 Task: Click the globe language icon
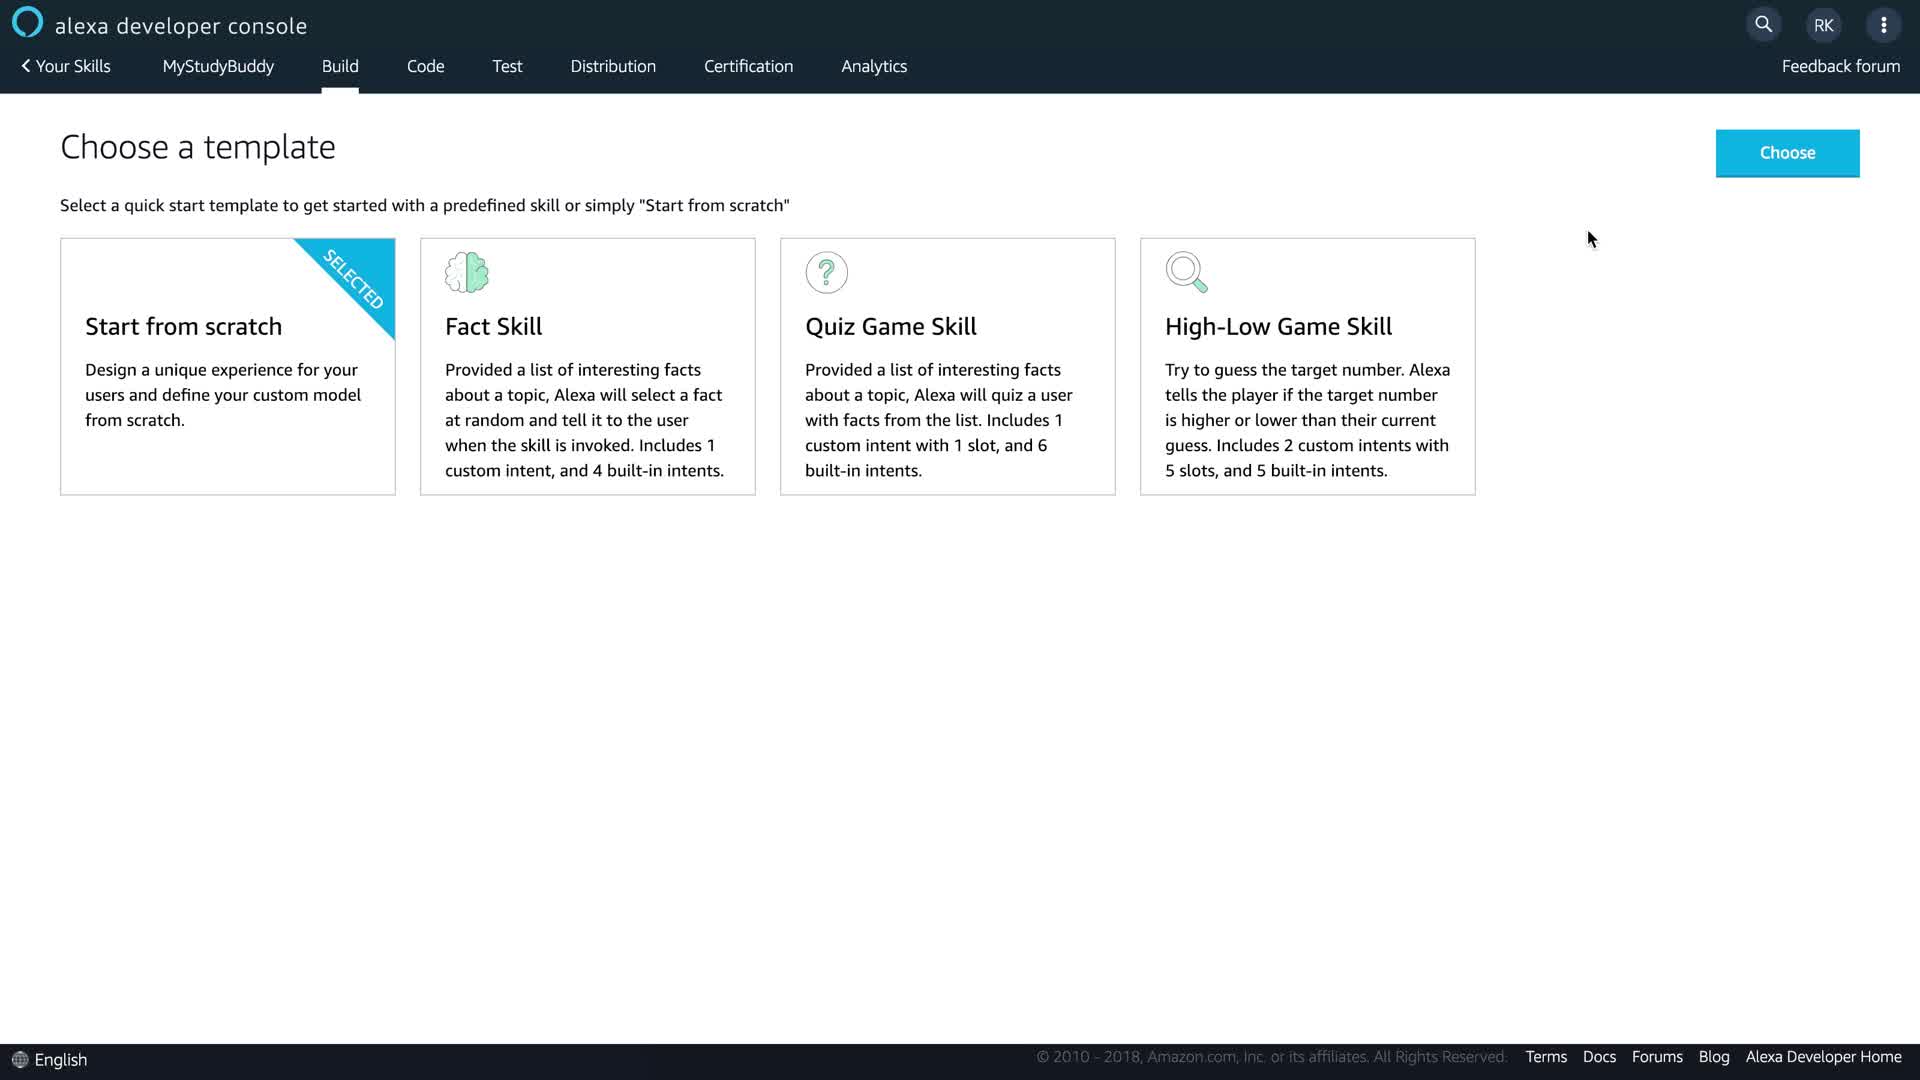tap(19, 1060)
